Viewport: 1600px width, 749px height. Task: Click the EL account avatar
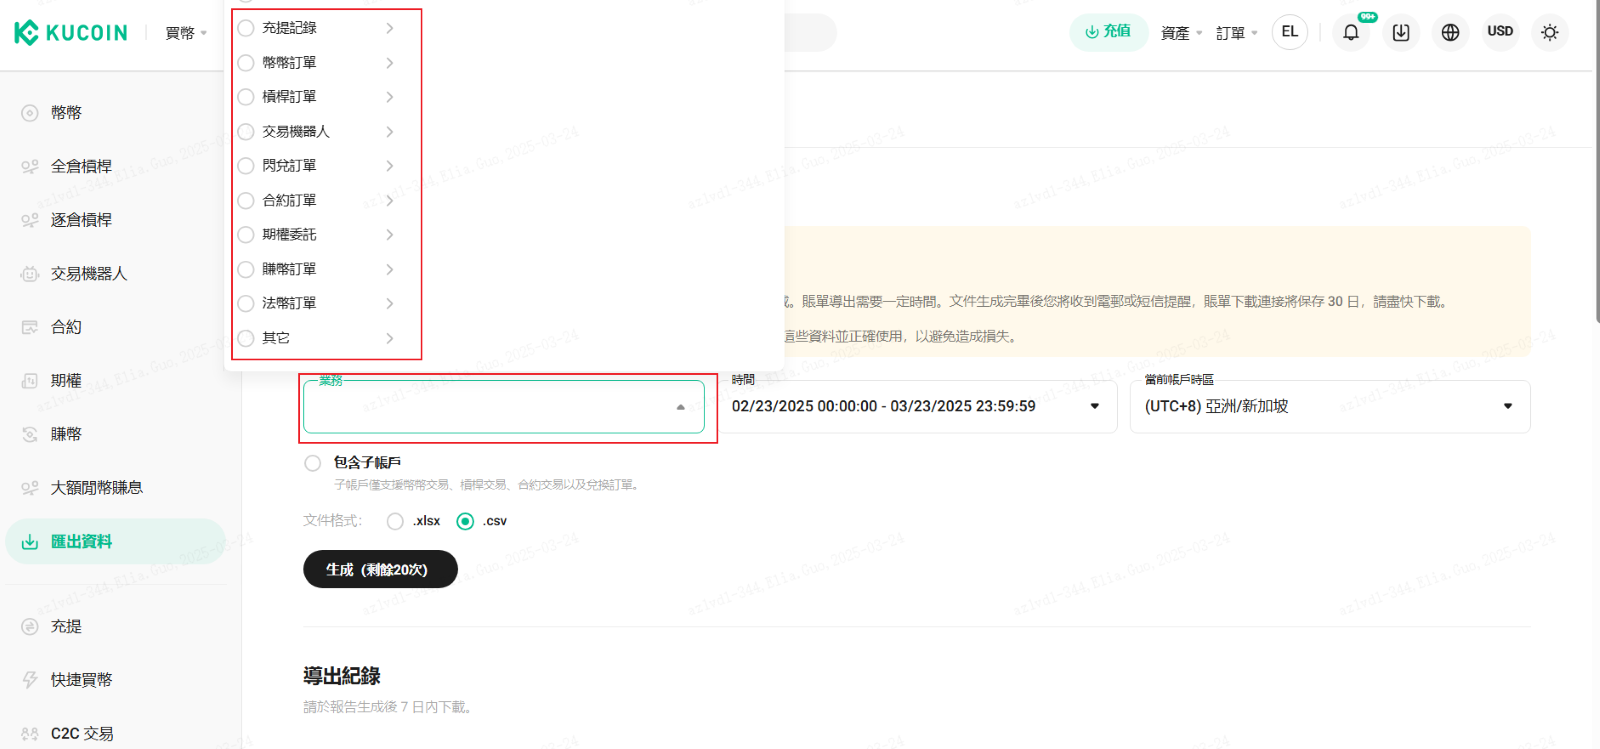(x=1290, y=32)
